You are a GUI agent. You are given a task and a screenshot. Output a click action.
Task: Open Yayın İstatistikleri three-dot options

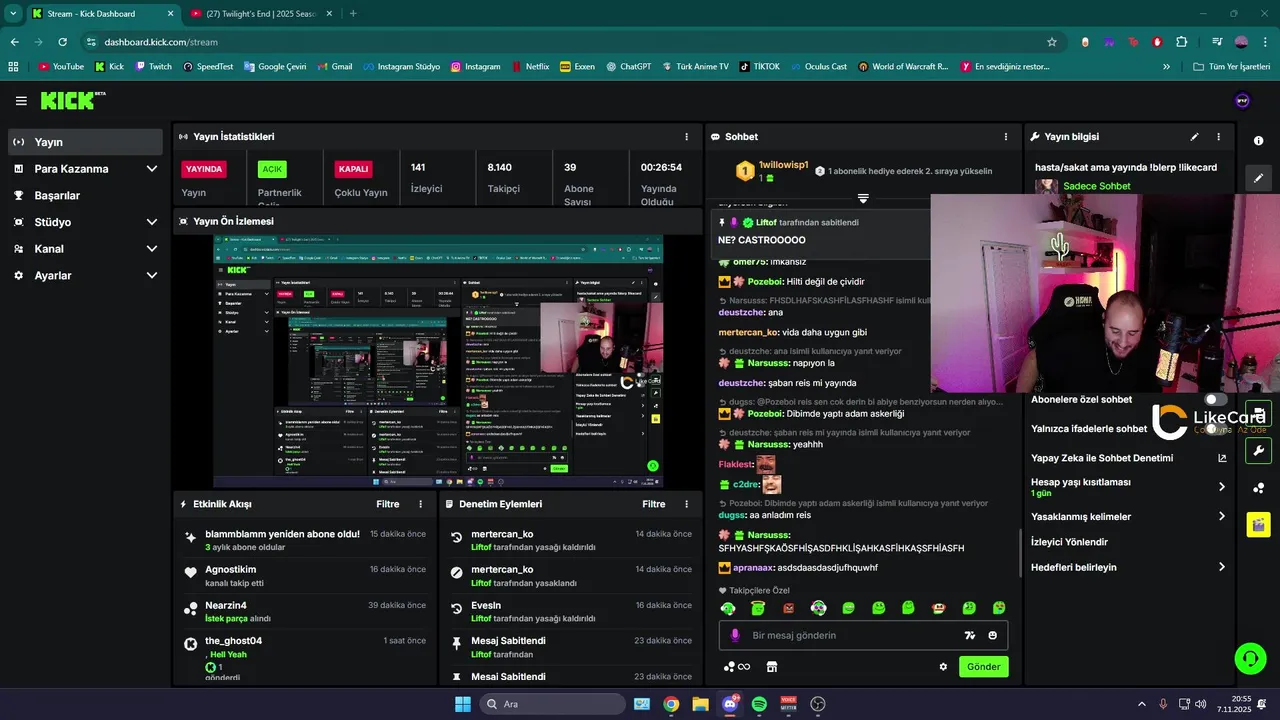click(x=686, y=137)
